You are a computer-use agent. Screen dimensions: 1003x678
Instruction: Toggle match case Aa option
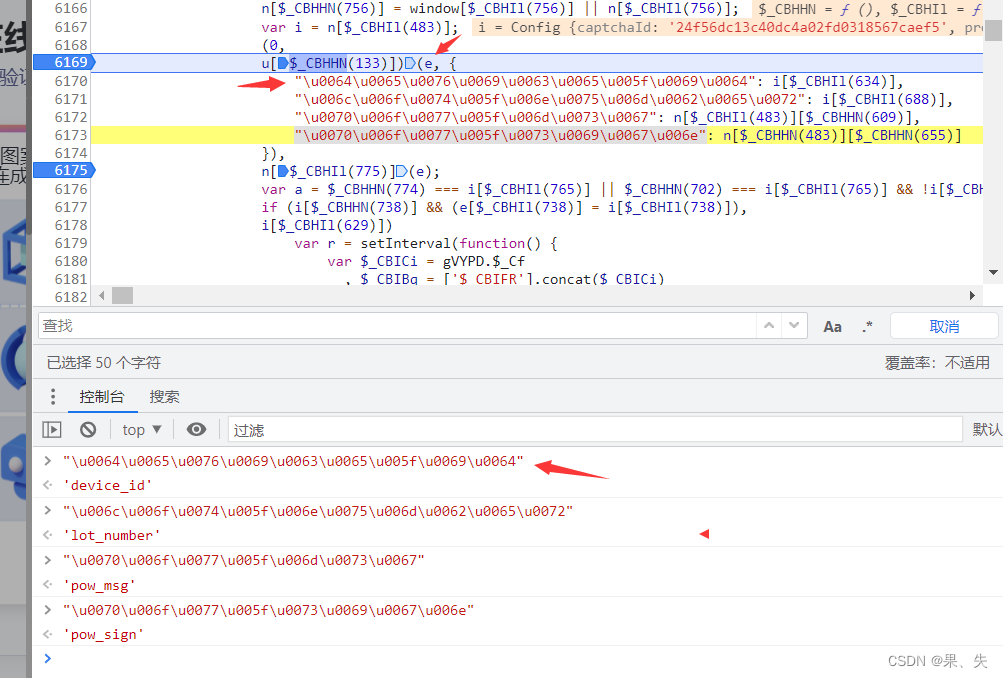point(832,327)
